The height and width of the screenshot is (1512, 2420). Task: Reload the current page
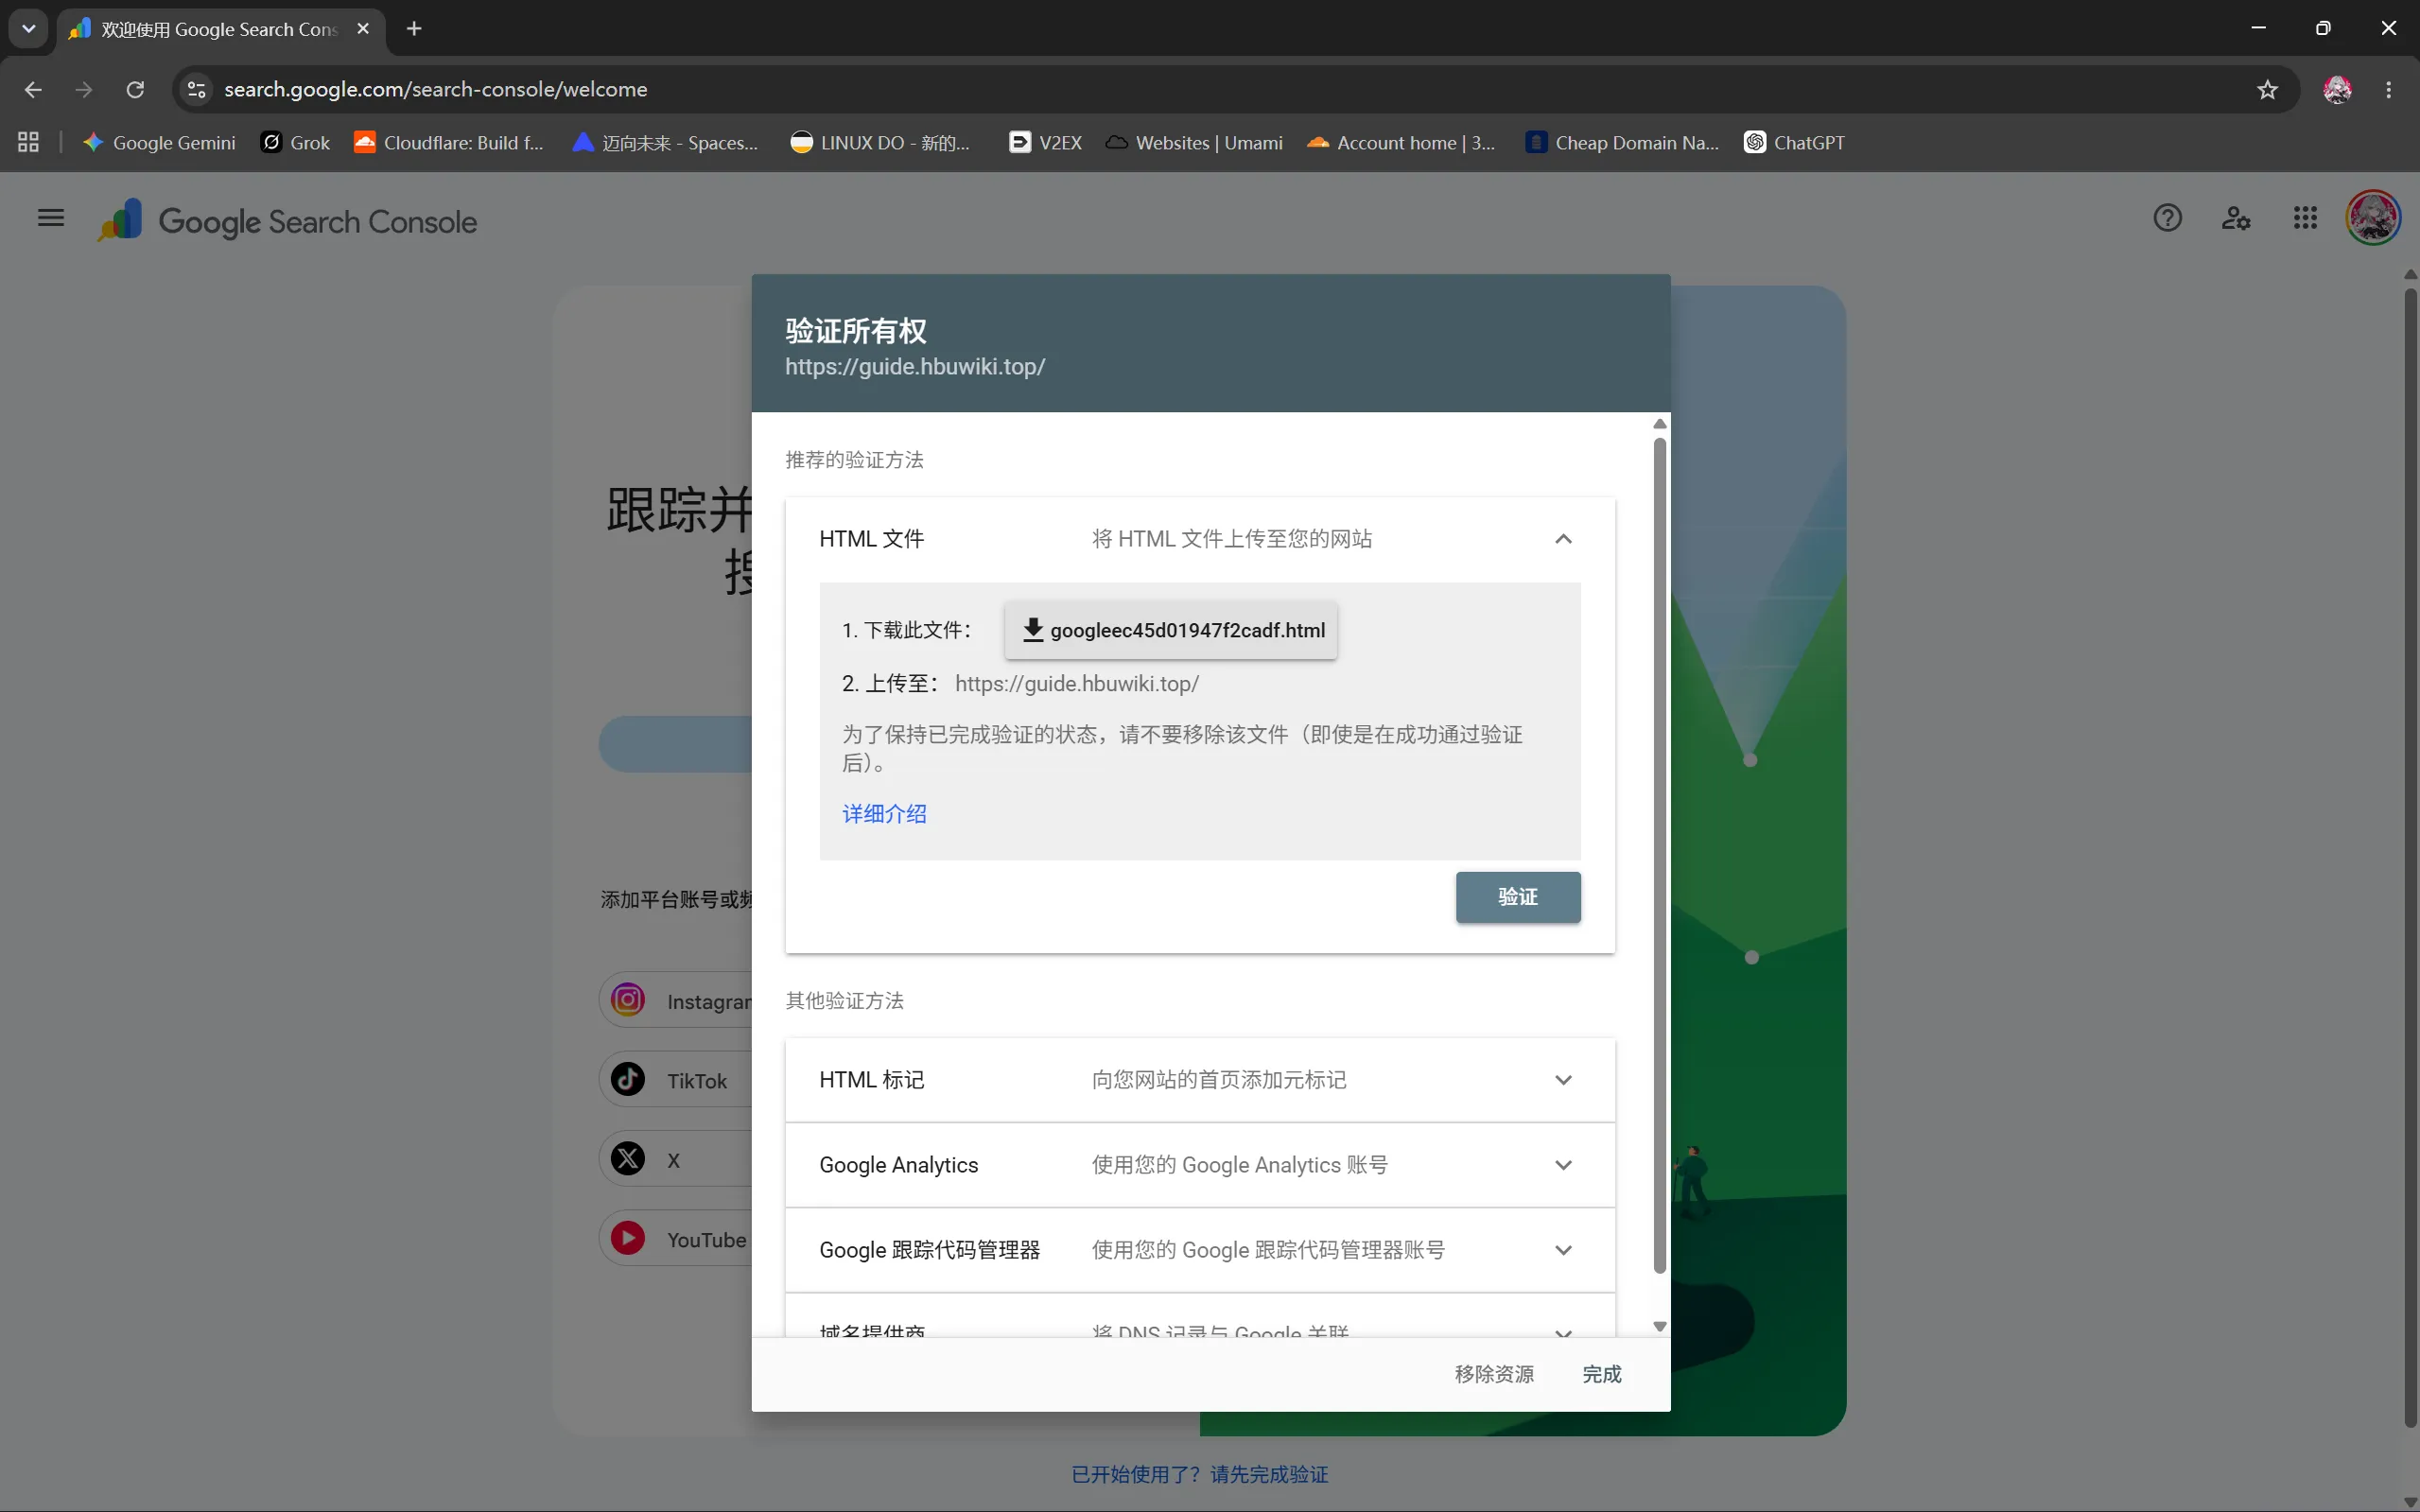click(135, 90)
